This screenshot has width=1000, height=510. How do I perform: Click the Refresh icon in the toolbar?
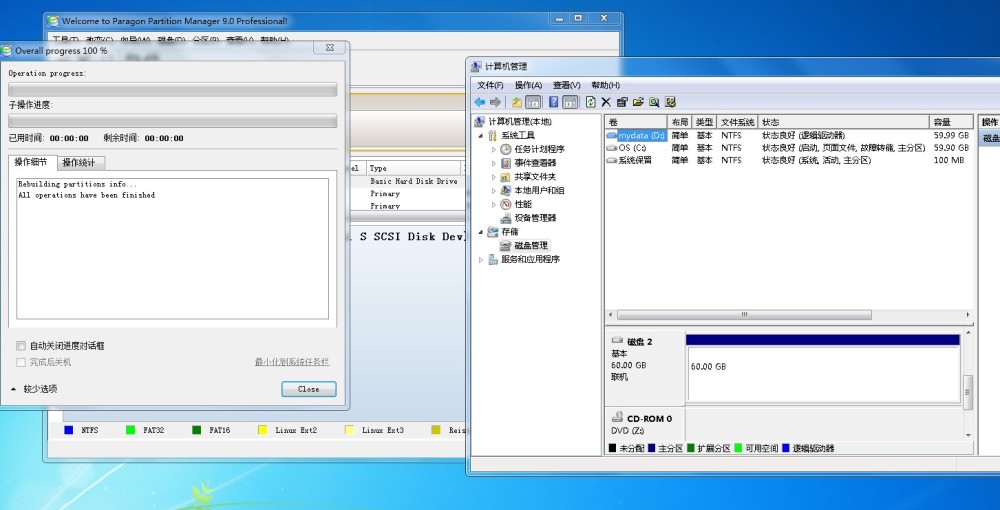point(591,102)
